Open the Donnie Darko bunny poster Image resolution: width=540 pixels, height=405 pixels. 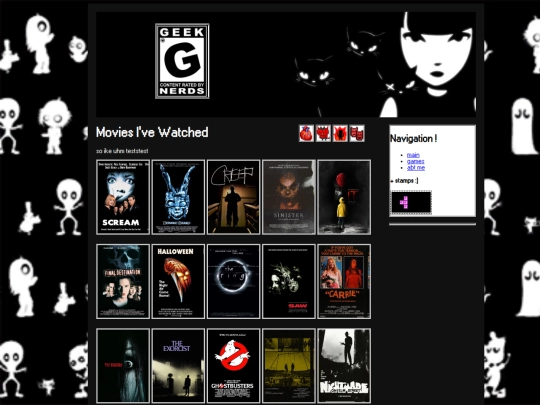(x=178, y=197)
